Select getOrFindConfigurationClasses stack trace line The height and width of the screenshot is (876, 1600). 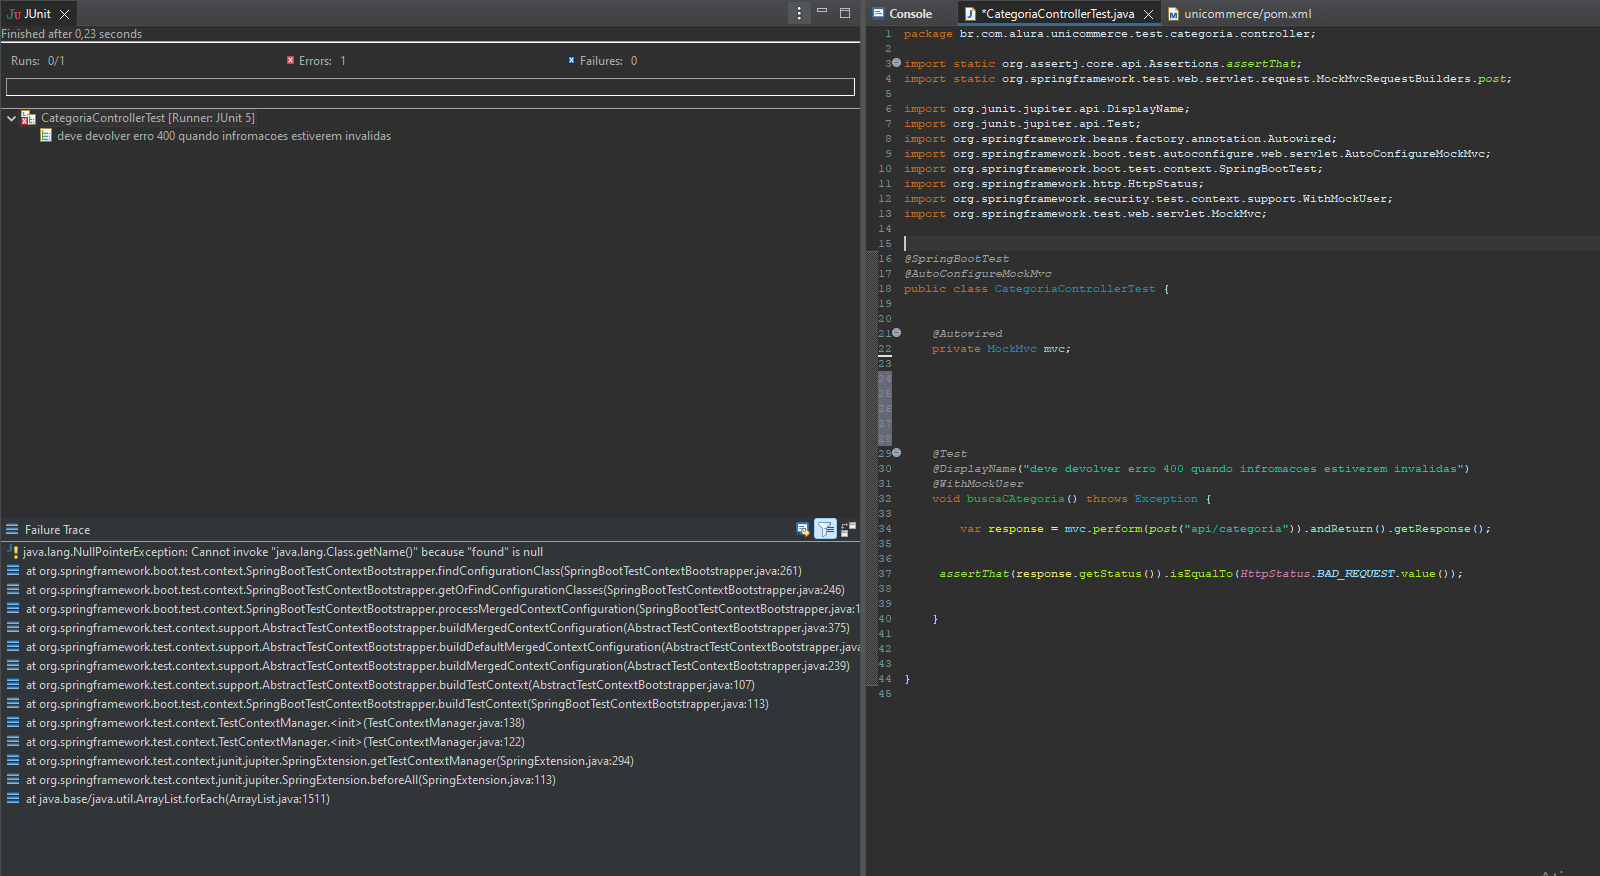(435, 590)
